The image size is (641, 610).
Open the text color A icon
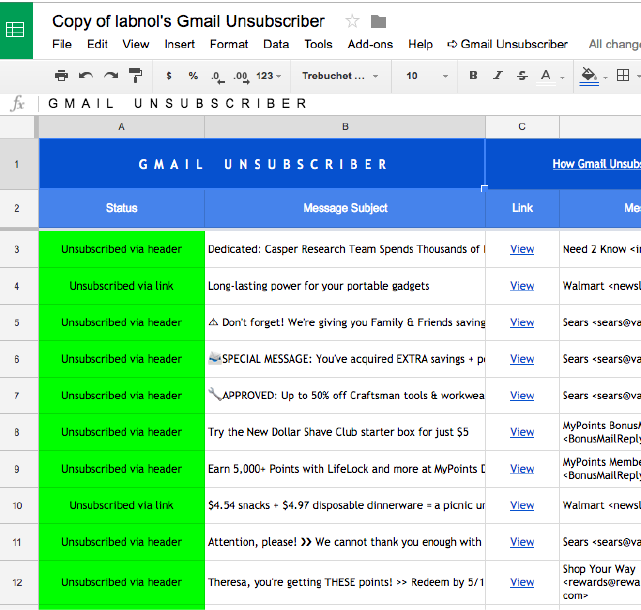point(545,76)
